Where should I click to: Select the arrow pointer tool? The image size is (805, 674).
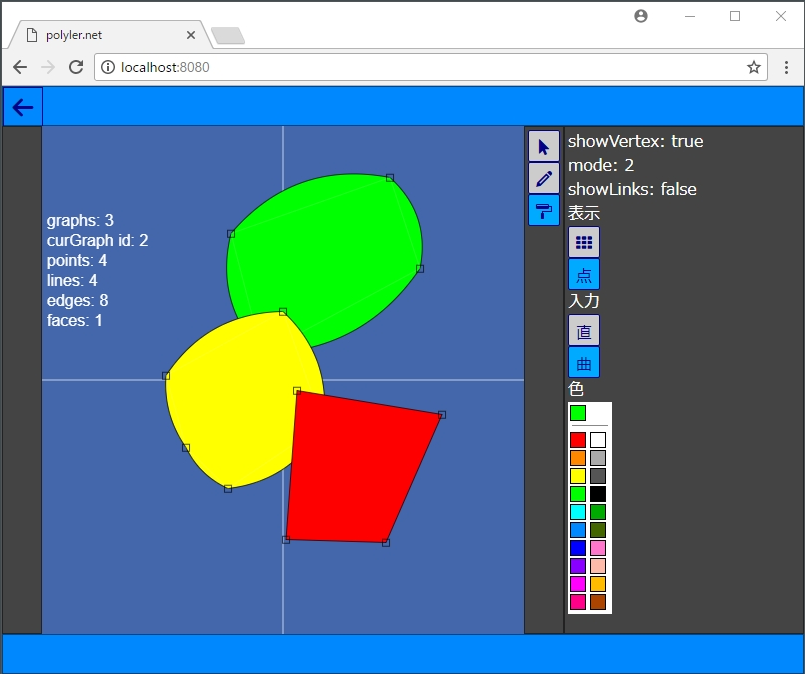pyautogui.click(x=544, y=147)
